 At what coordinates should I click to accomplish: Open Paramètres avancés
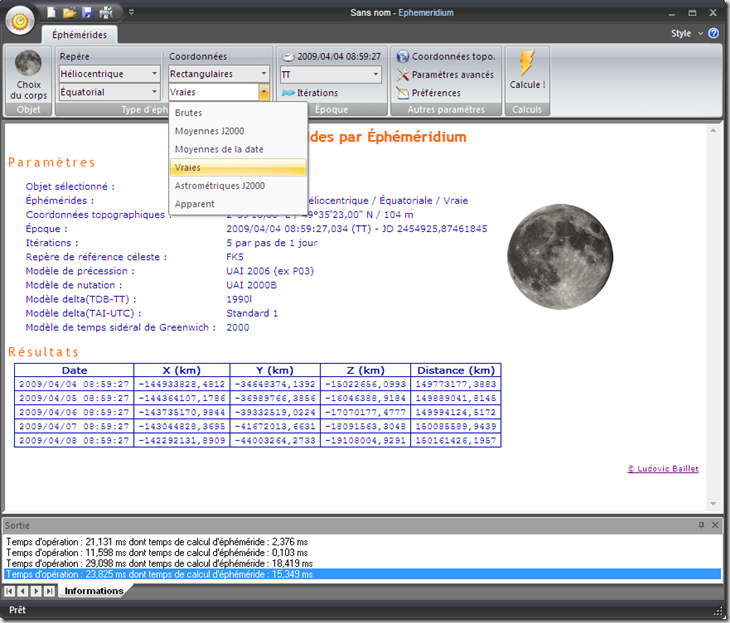(x=445, y=74)
